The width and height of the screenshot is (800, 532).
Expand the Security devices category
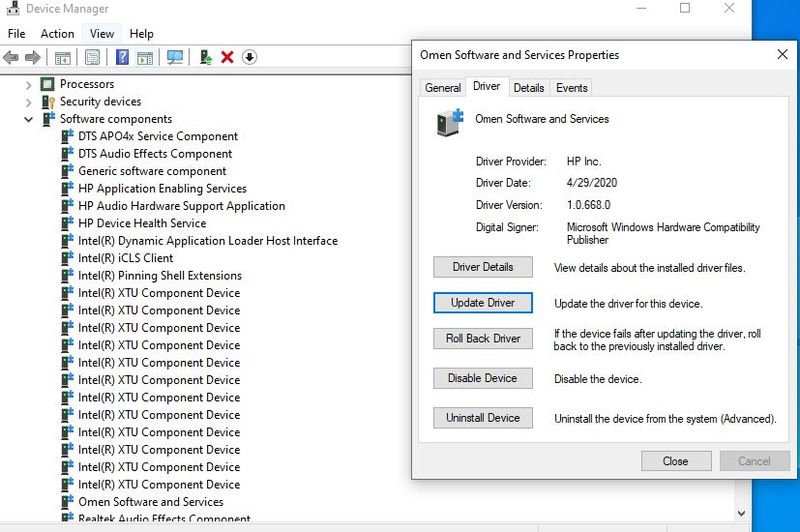pos(28,102)
